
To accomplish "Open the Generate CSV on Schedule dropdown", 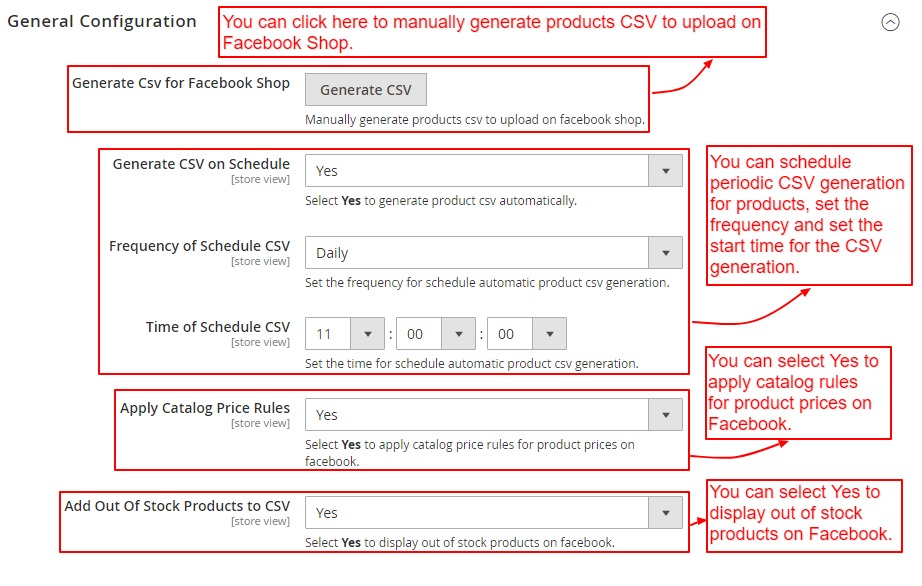I will (478, 171).
